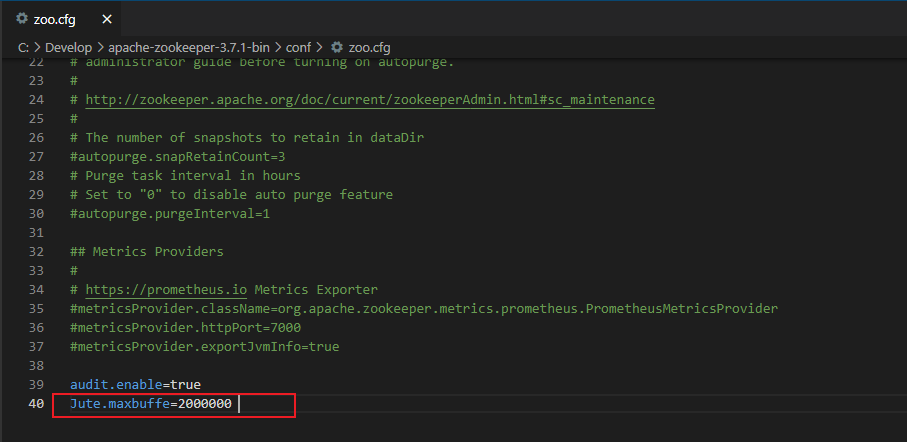Open the prometheus.io link

click(x=166, y=290)
